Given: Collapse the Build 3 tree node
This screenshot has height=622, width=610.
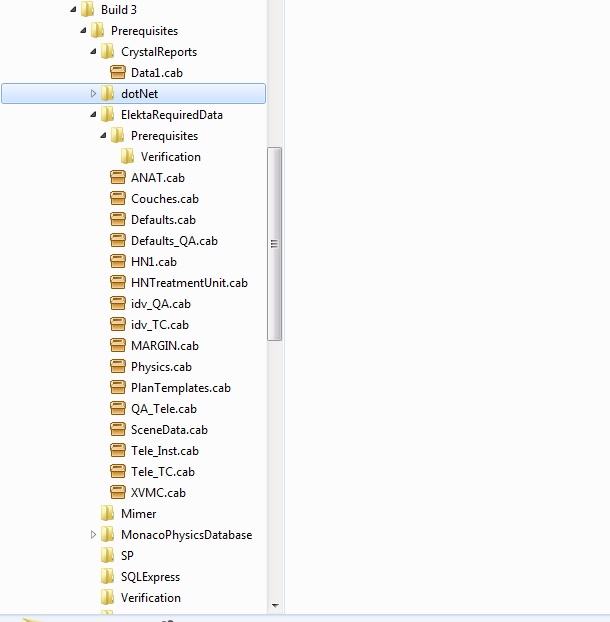Looking at the screenshot, I should pos(74,10).
